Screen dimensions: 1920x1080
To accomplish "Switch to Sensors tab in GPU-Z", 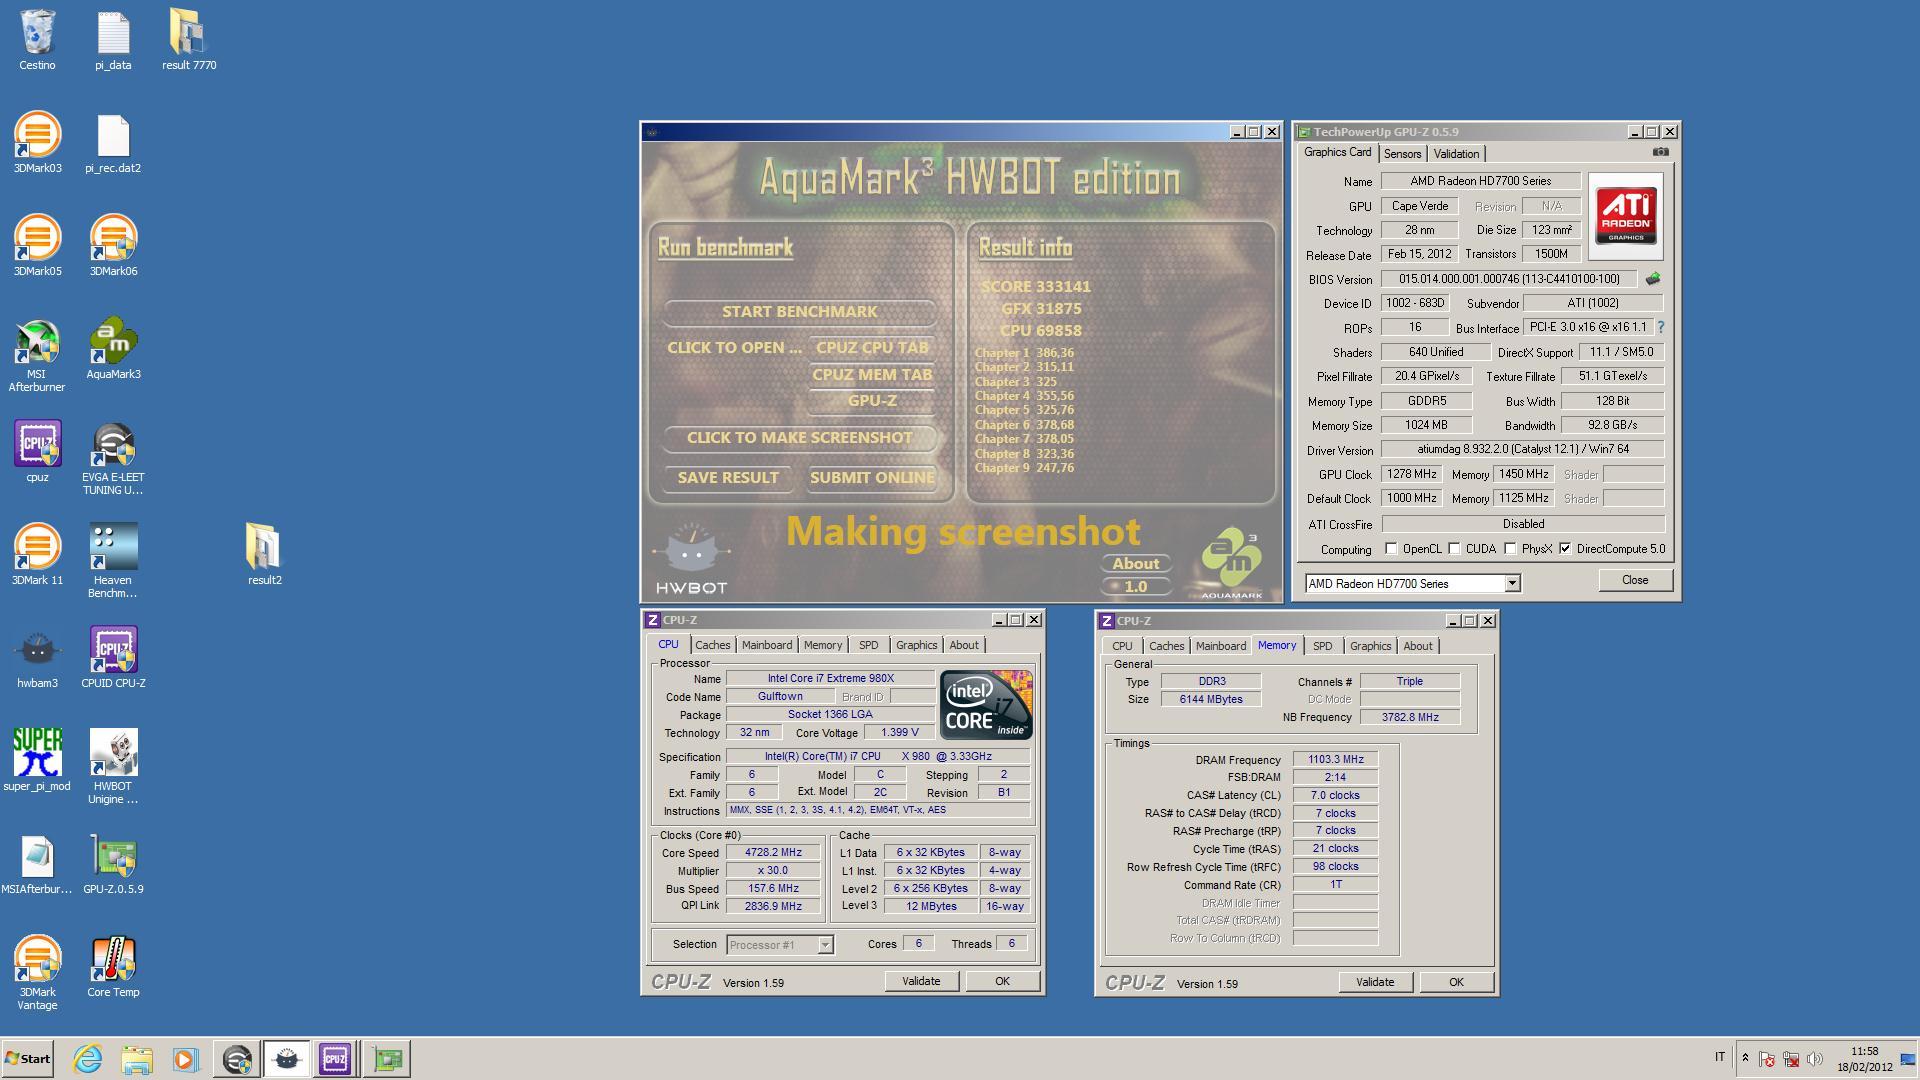I will pos(1402,154).
